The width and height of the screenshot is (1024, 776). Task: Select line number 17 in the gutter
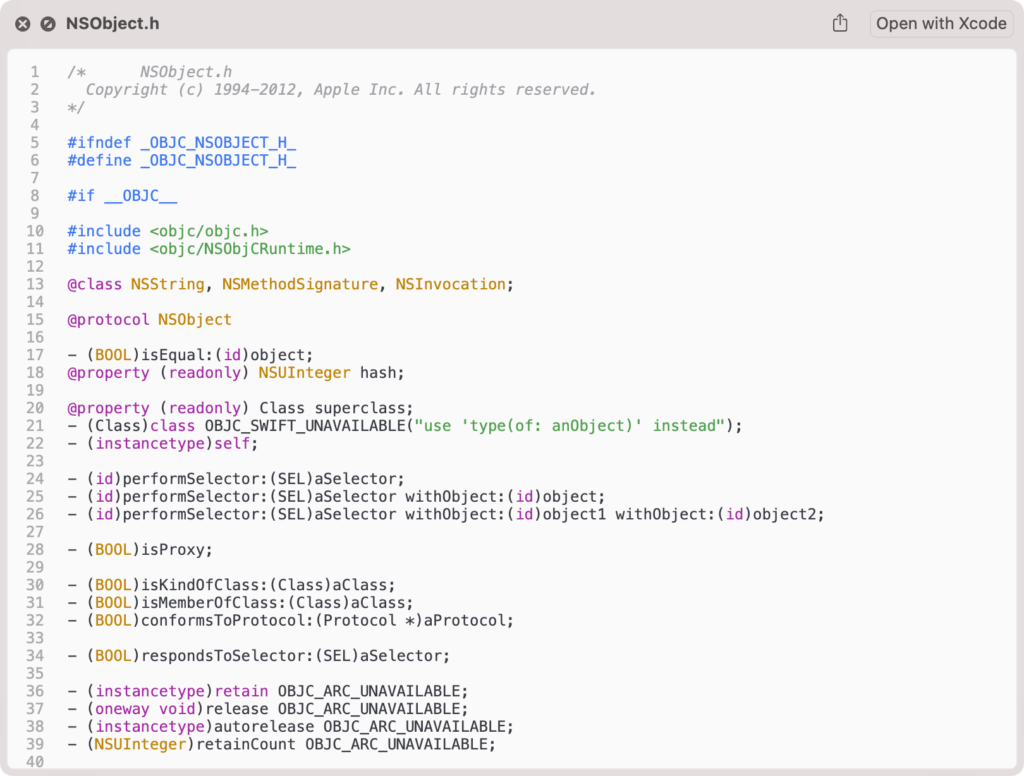tap(35, 354)
